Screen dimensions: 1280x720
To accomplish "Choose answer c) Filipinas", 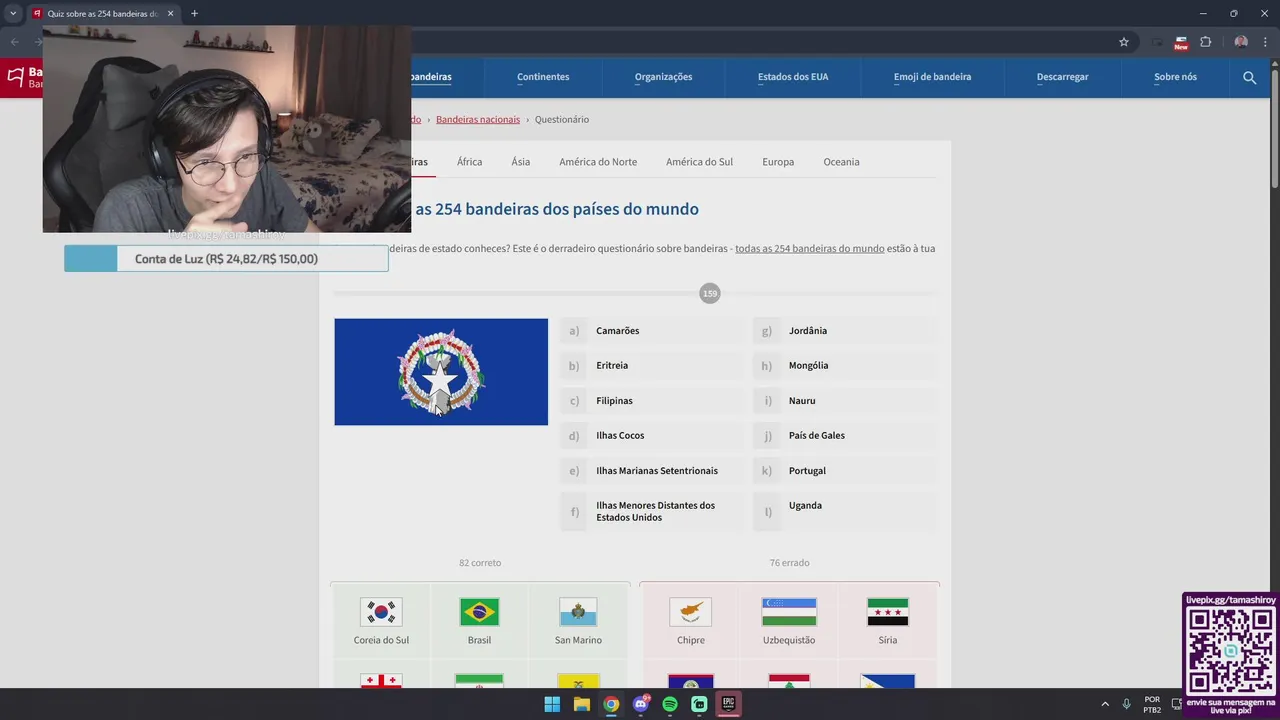I will tap(652, 401).
